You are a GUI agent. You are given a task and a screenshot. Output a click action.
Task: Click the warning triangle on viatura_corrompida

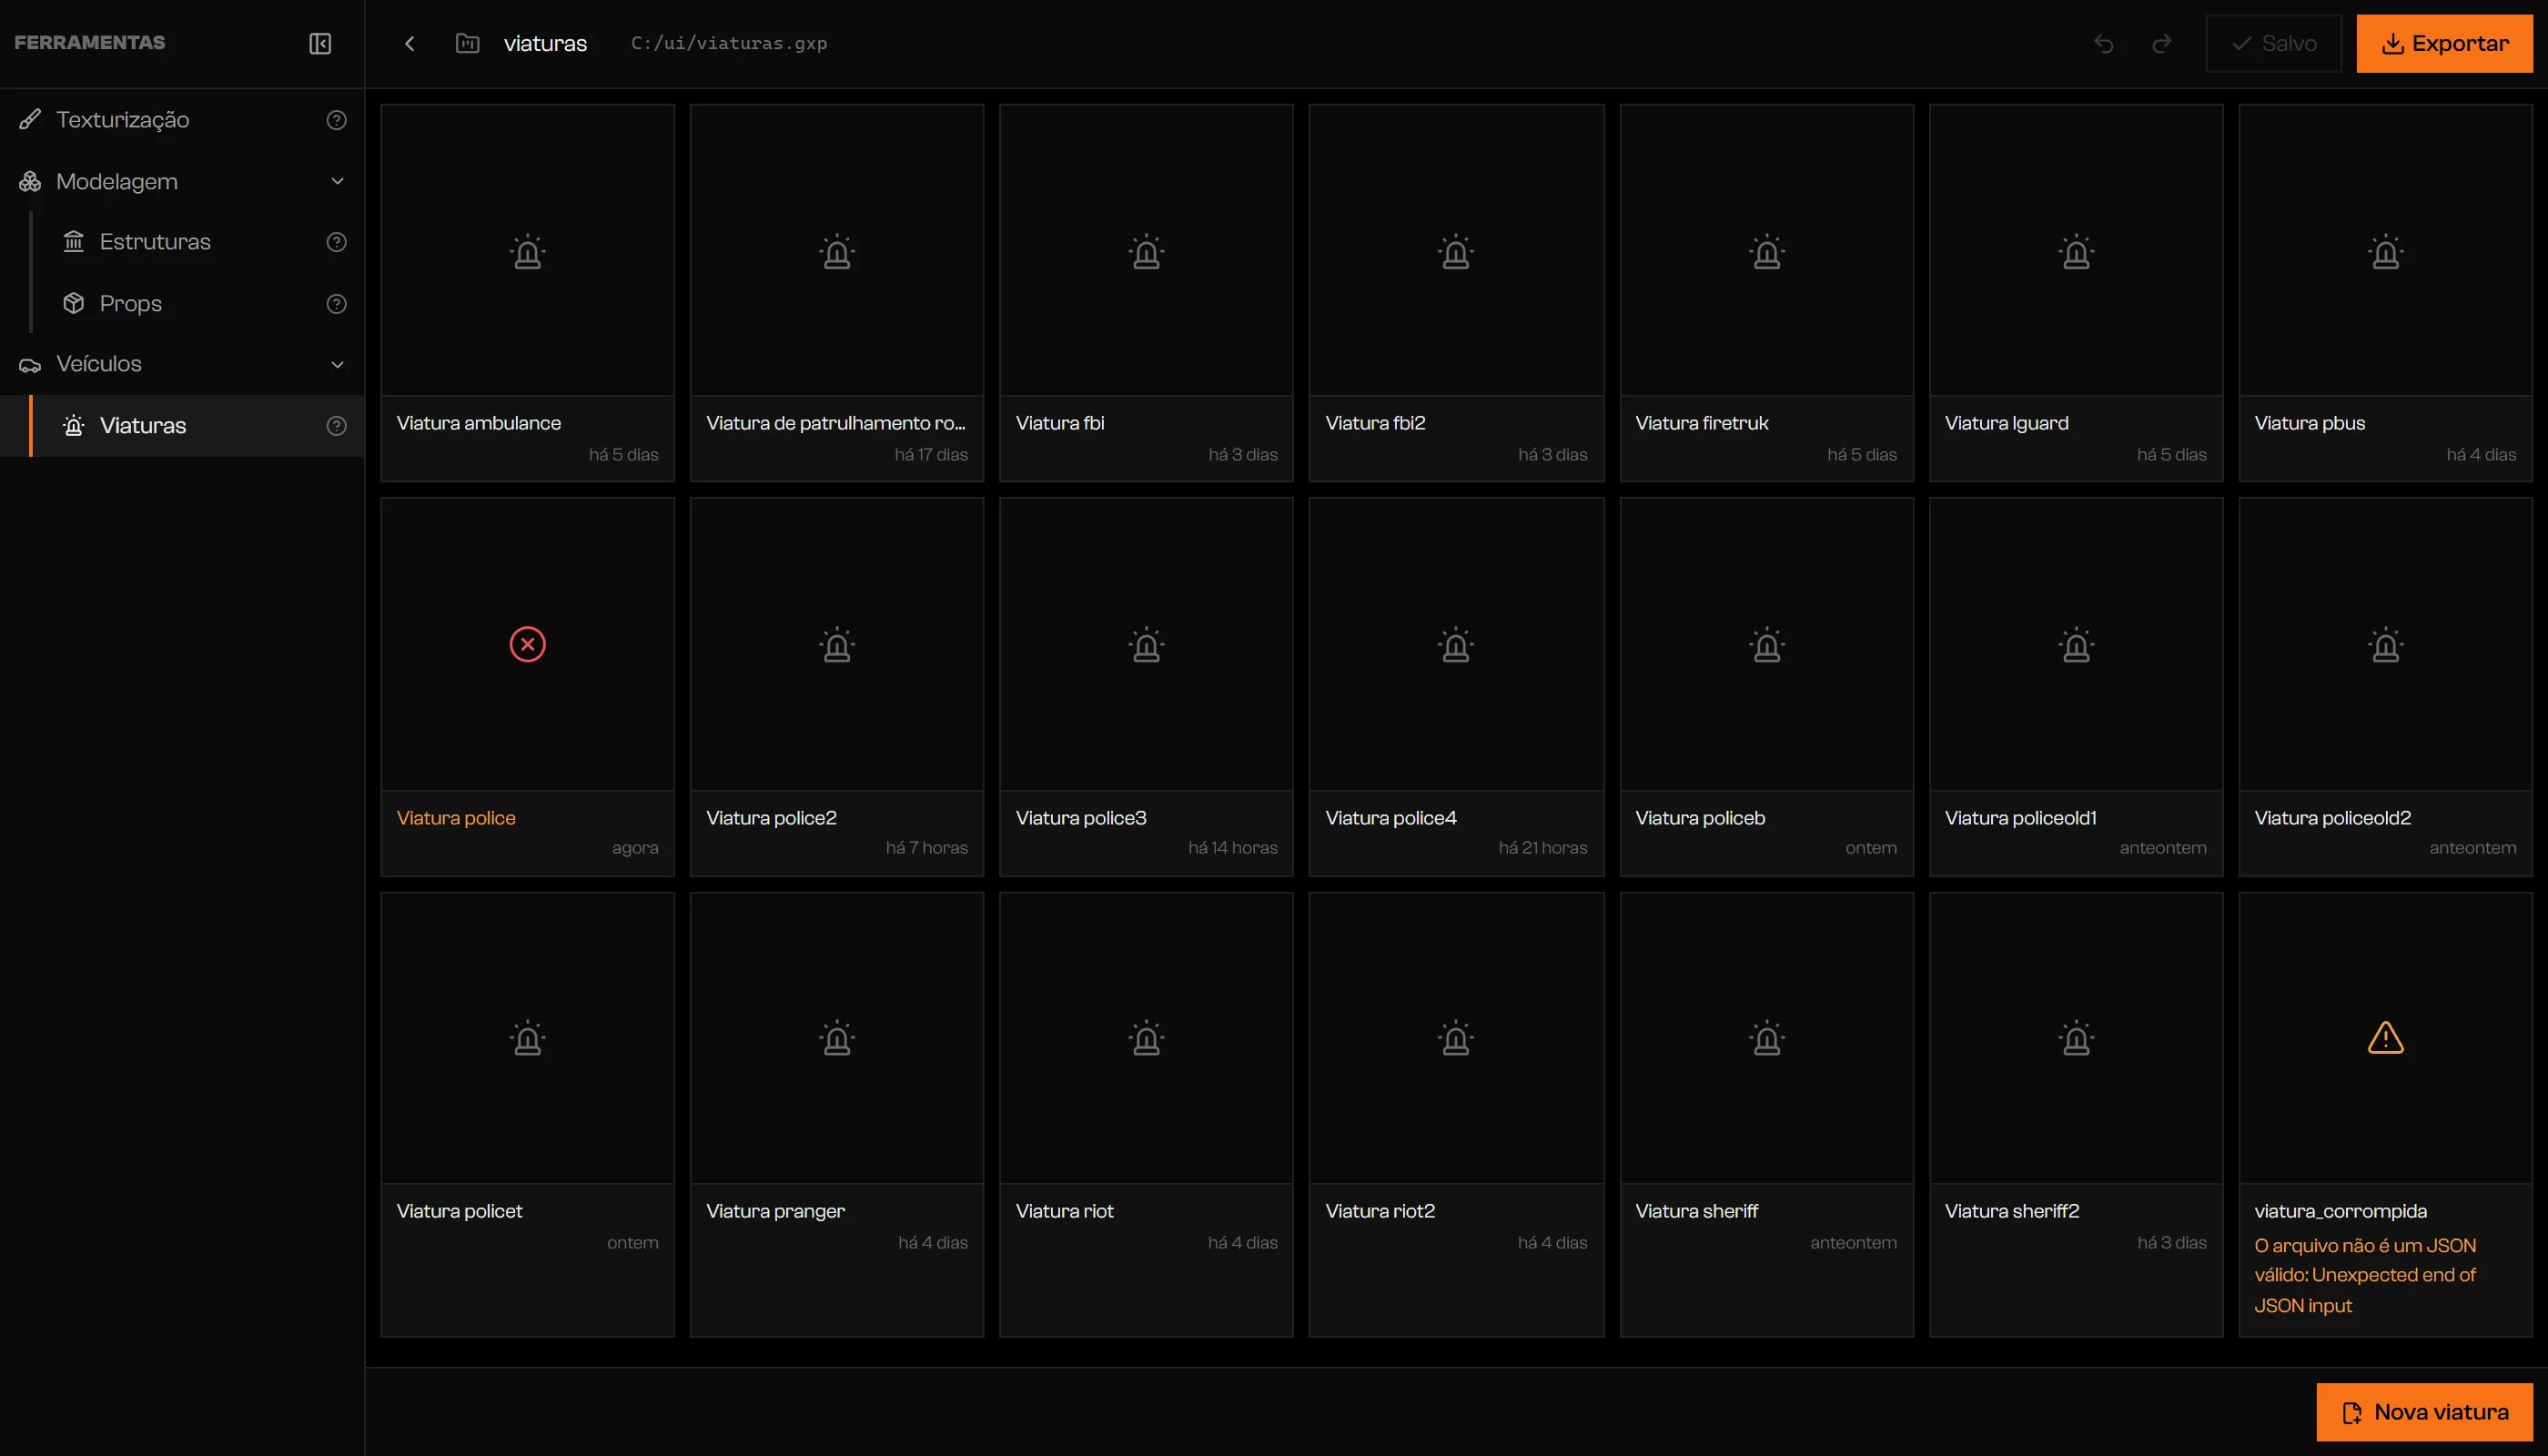2385,1038
